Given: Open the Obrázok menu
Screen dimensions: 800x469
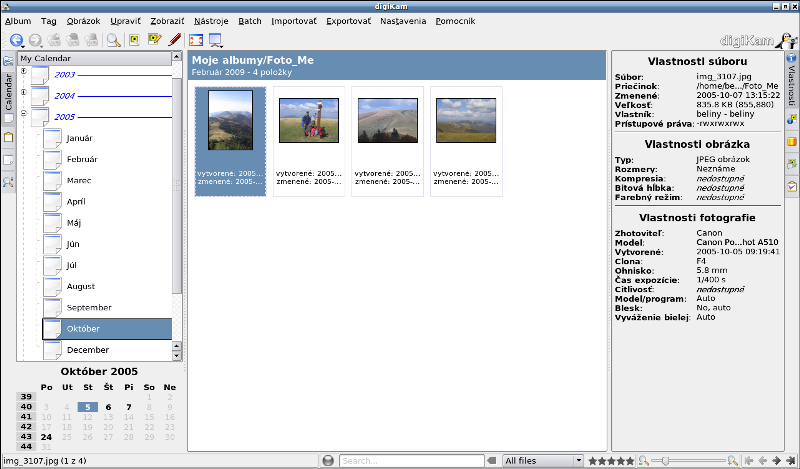Looking at the screenshot, I should click(83, 21).
